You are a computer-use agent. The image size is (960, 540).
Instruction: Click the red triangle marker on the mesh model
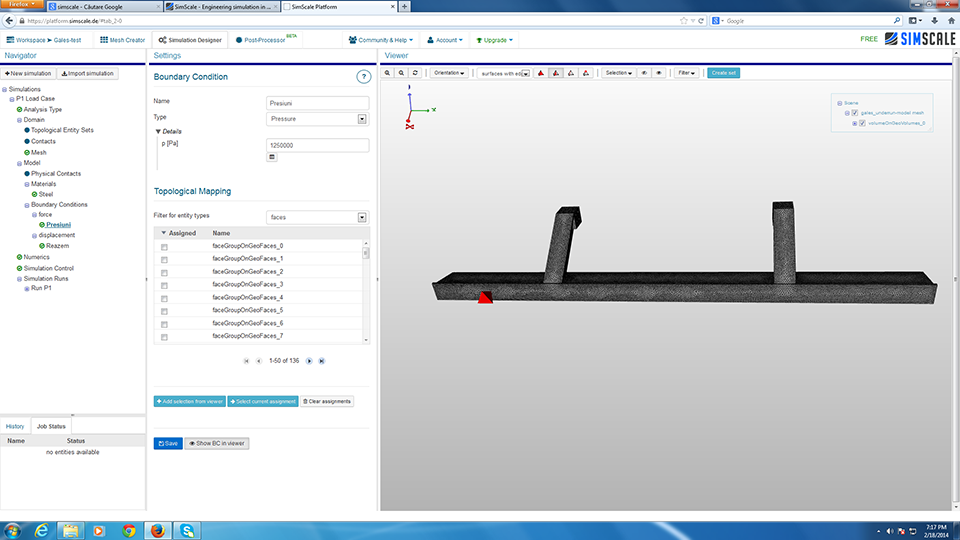[x=485, y=298]
